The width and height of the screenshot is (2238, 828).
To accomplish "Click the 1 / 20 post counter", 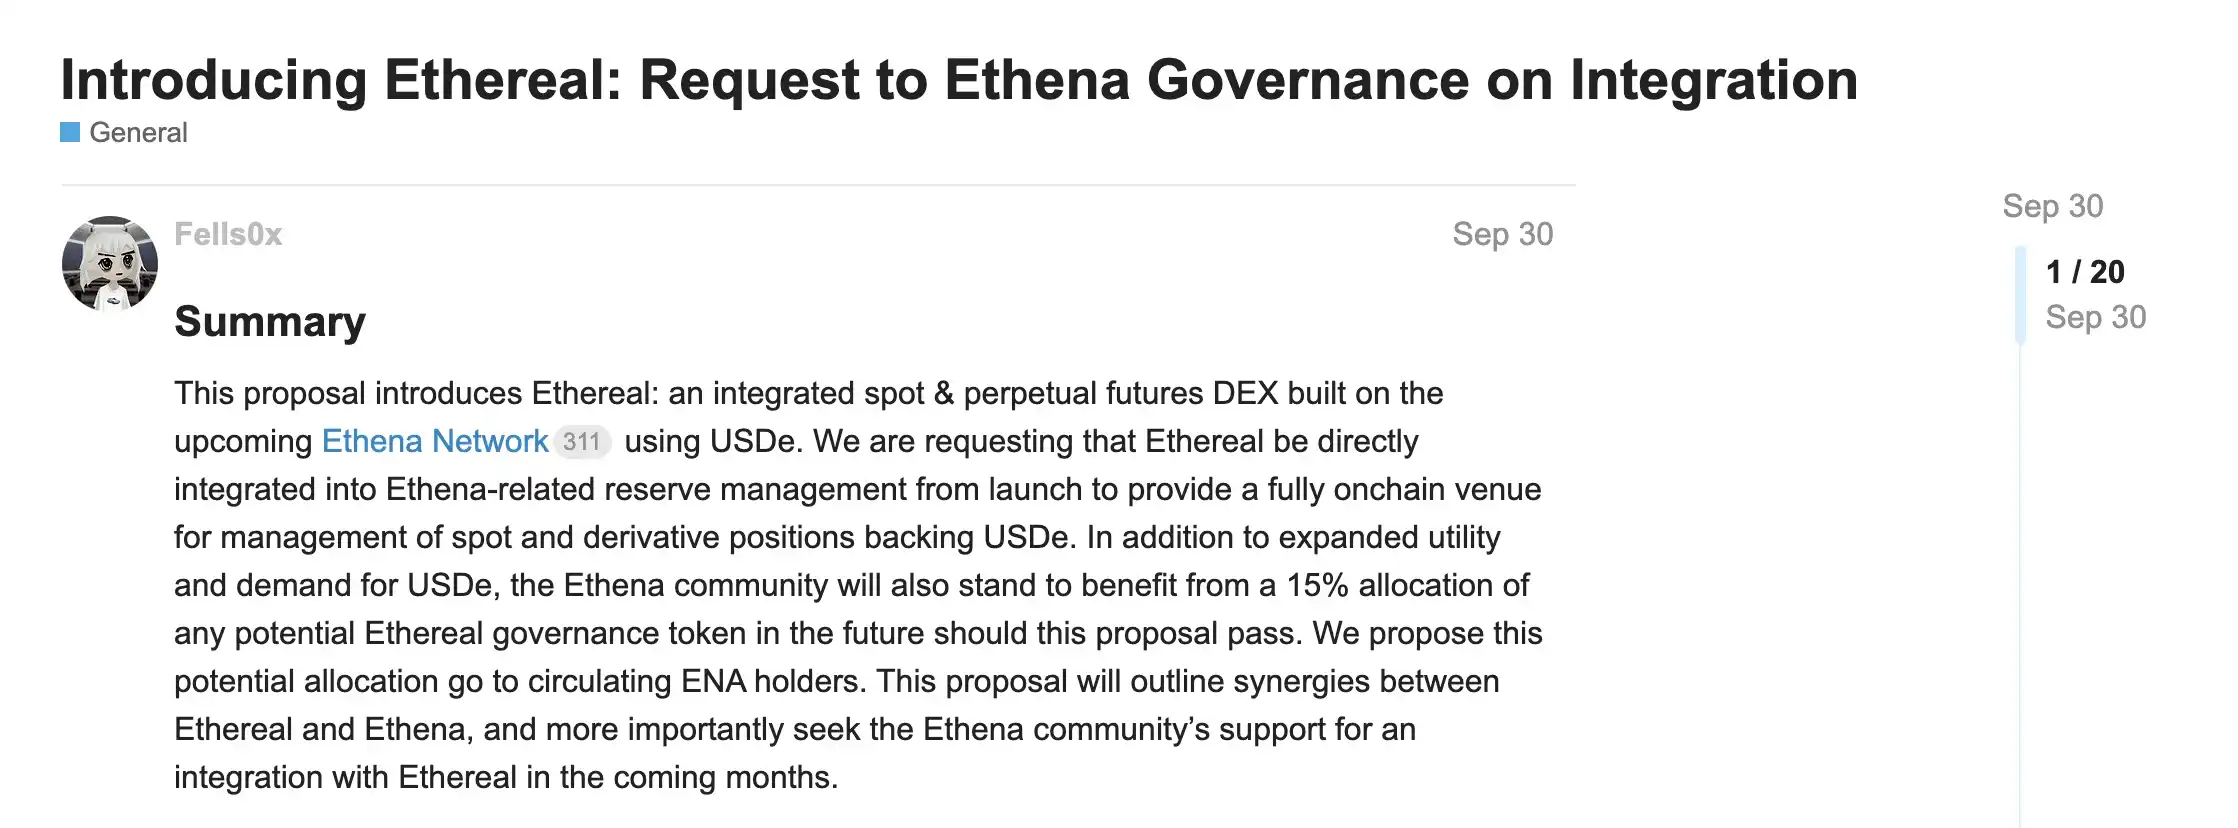I will tap(2085, 272).
